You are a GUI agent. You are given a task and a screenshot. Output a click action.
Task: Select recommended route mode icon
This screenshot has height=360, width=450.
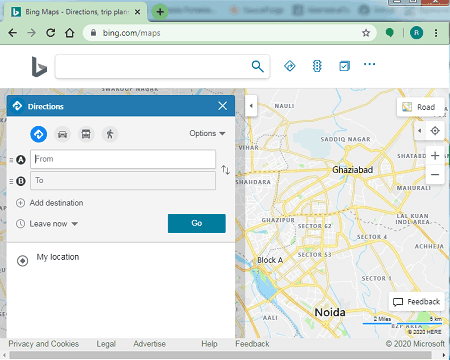point(39,134)
